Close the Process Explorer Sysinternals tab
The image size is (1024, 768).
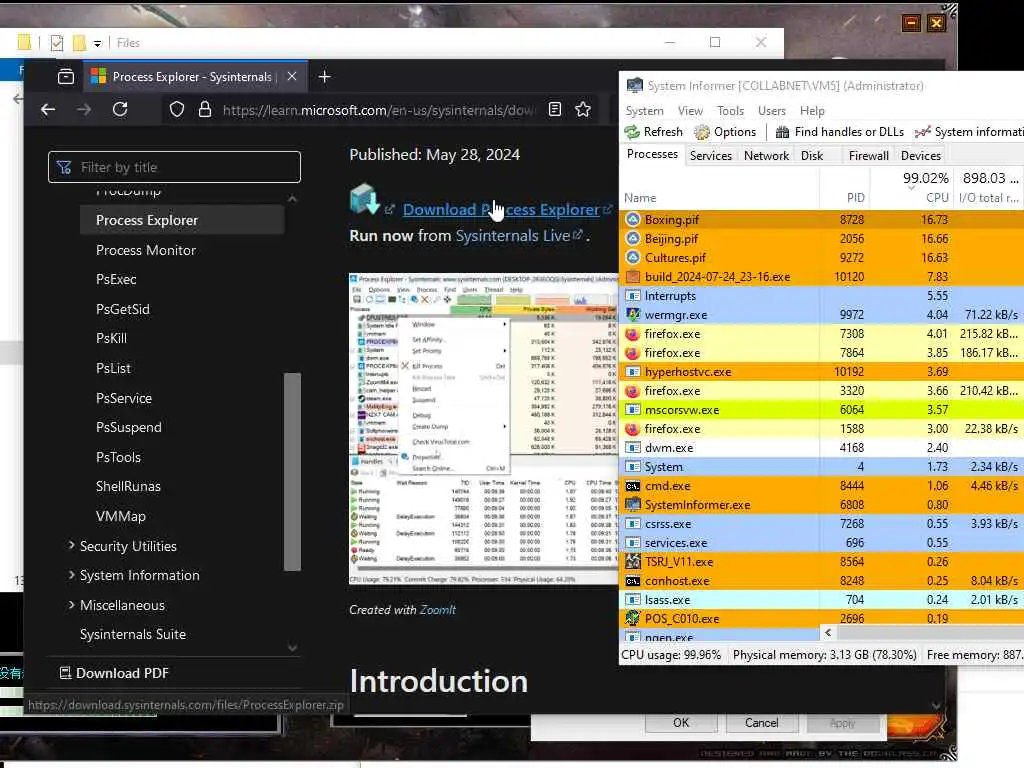tap(292, 76)
